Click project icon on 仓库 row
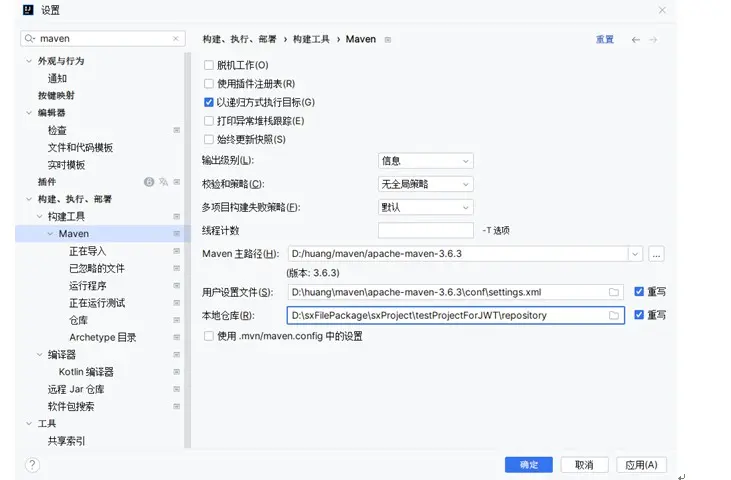The height and width of the screenshot is (480, 731). [x=177, y=320]
